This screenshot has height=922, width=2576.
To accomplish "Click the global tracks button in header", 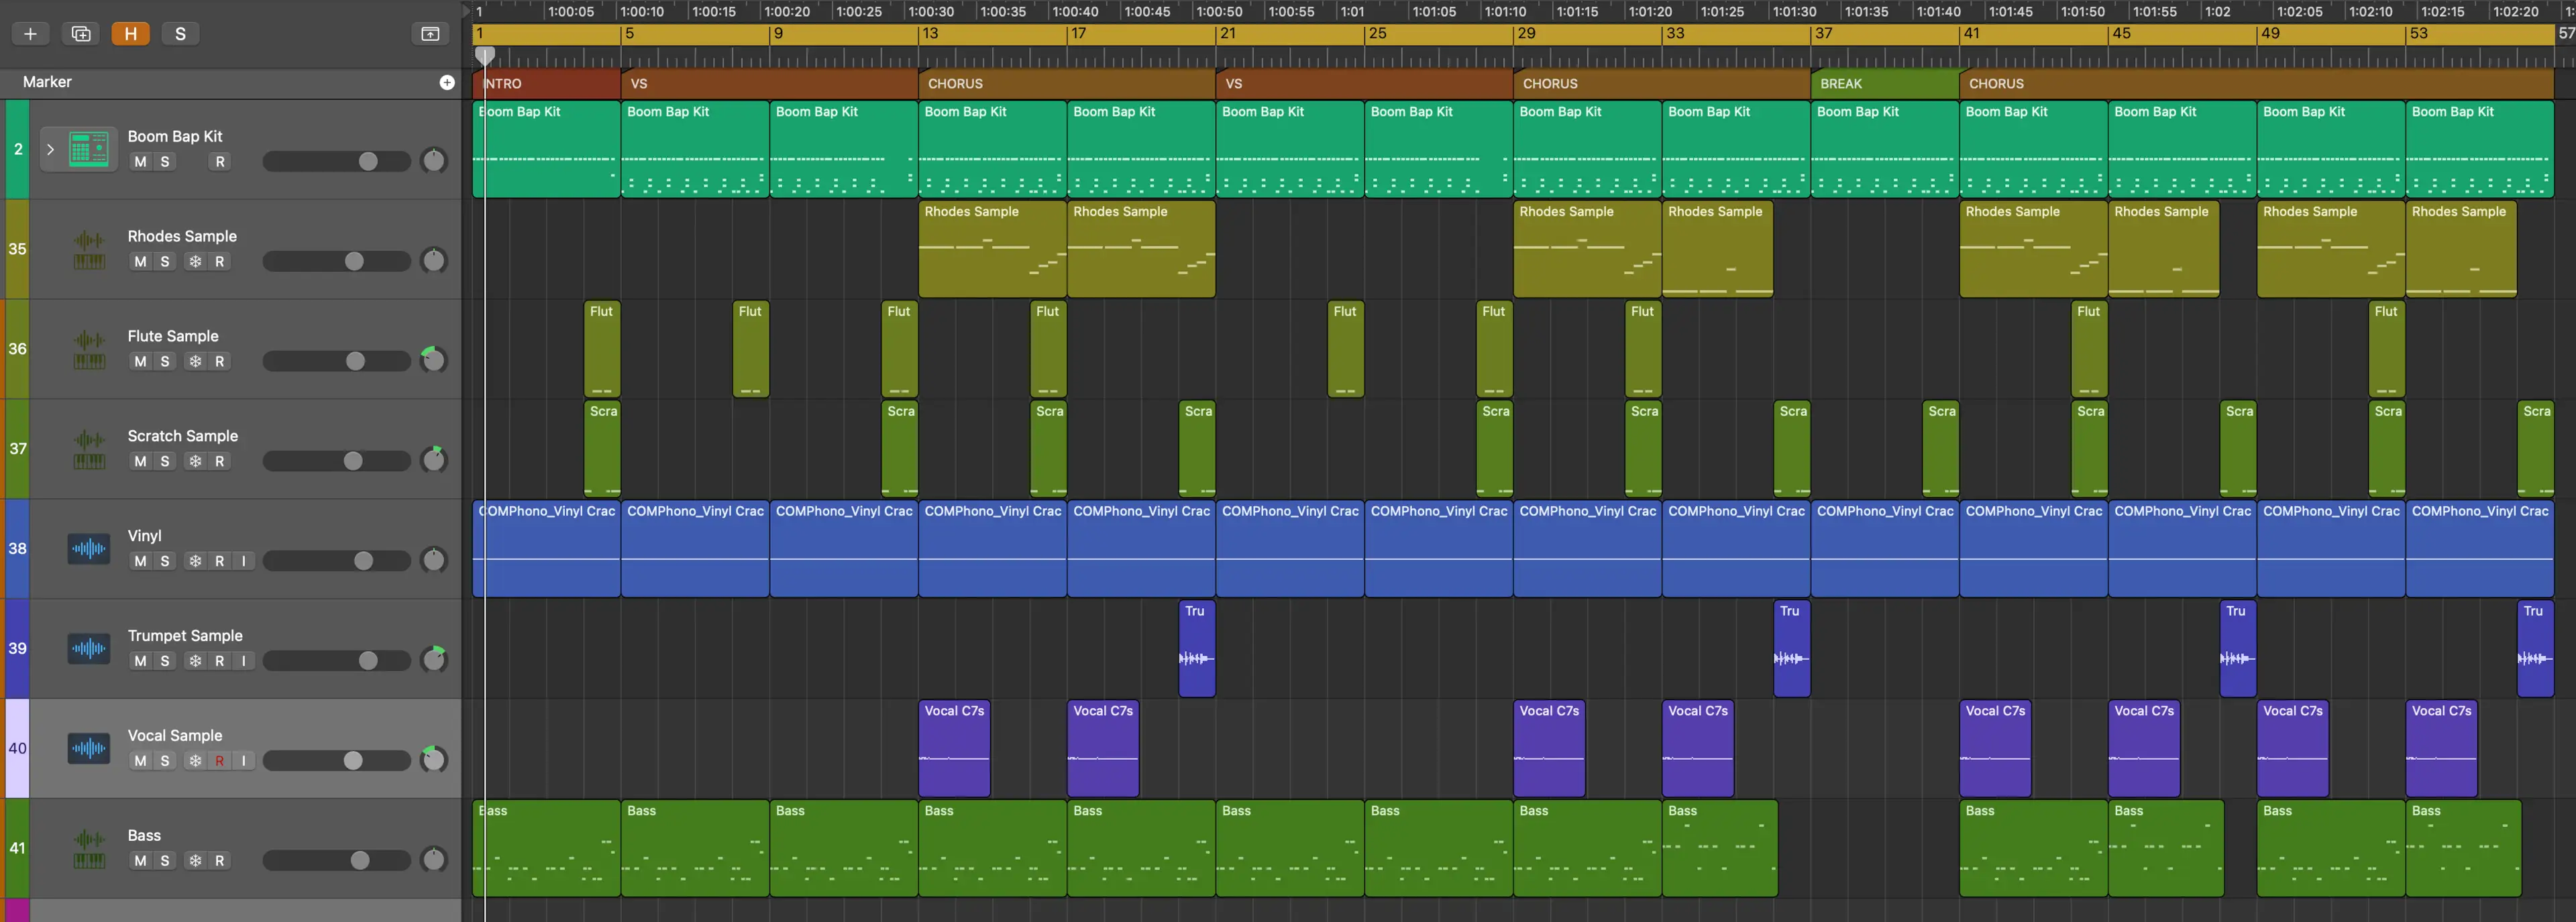I will [430, 34].
